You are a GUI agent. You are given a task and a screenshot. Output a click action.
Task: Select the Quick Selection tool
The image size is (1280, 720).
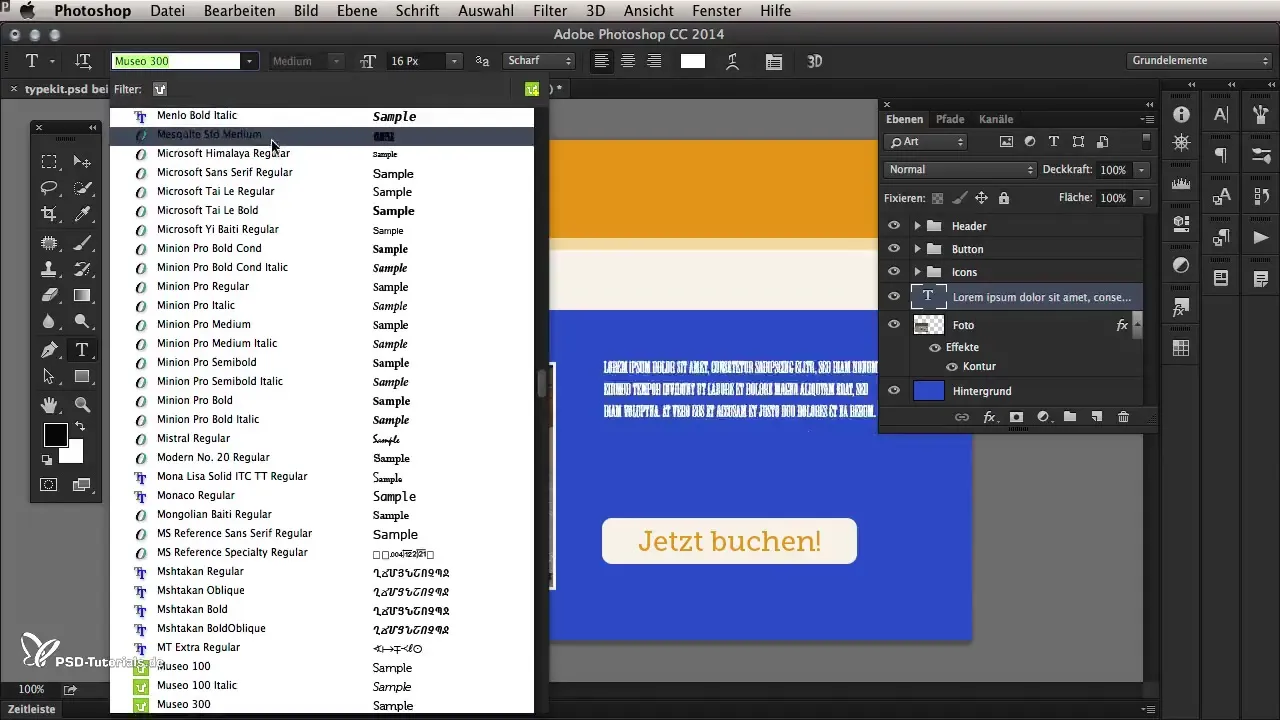(x=83, y=188)
